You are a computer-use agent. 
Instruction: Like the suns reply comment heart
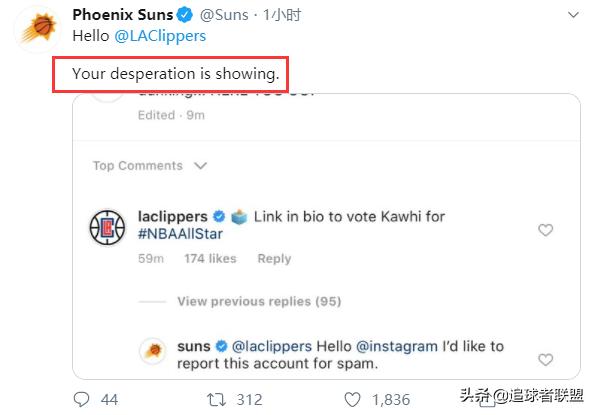(x=545, y=360)
